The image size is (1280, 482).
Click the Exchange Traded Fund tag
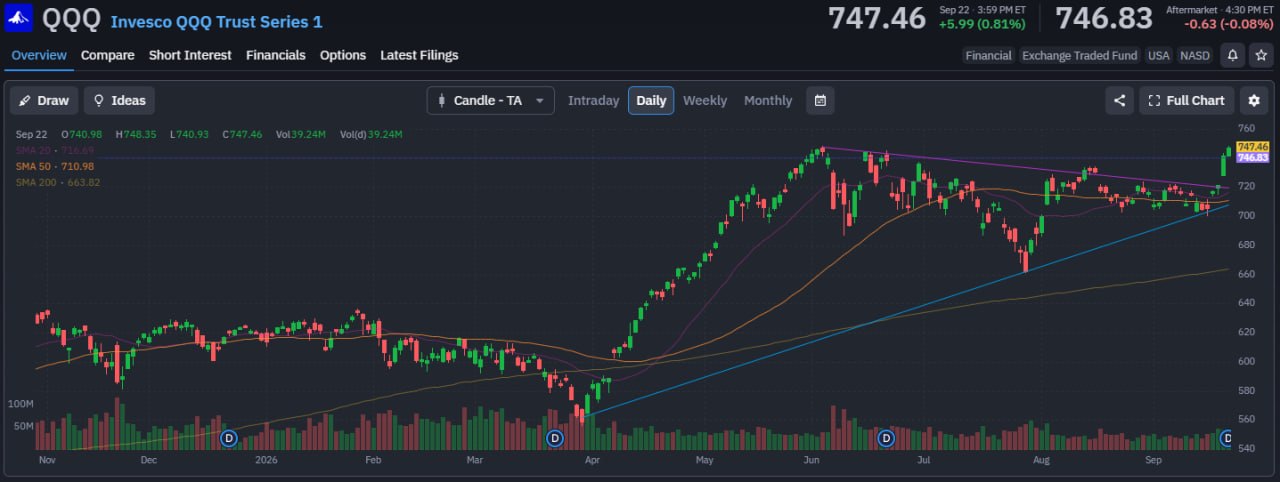click(x=1079, y=56)
